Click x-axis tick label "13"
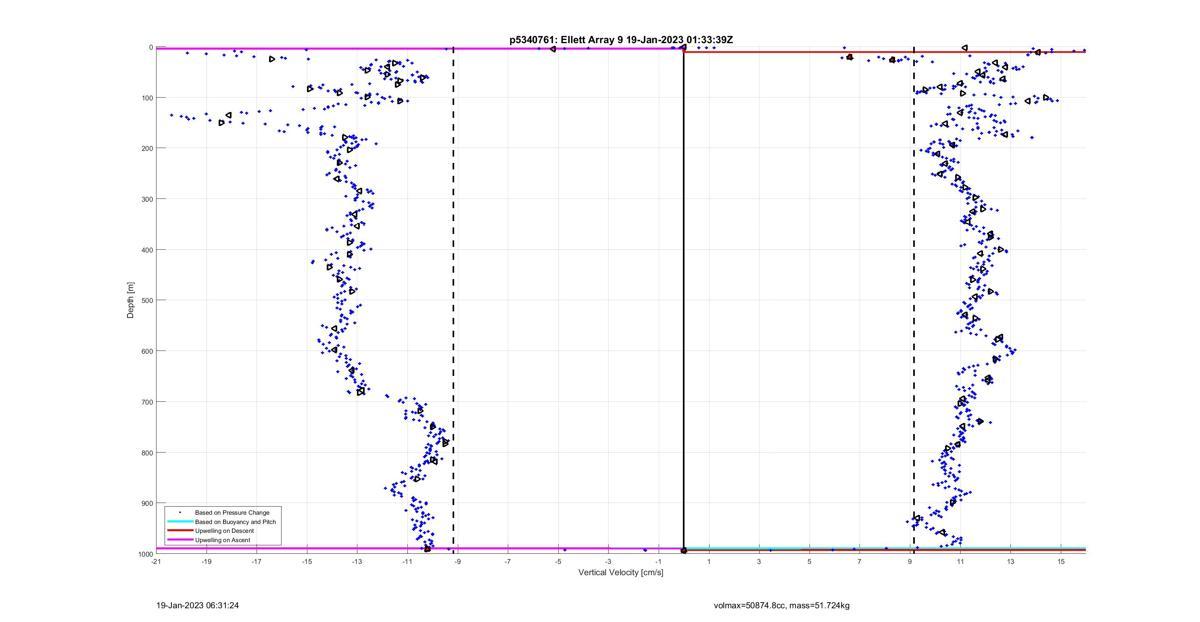1200x622 pixels. pos(1010,562)
